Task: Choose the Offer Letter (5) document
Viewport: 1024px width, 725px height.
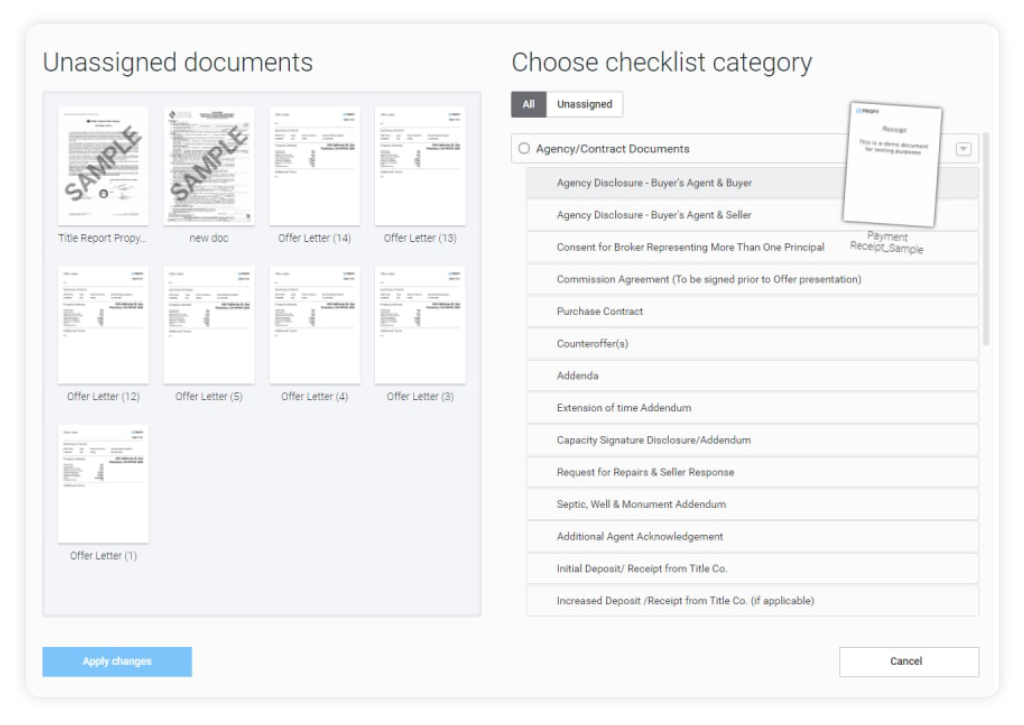Action: click(208, 325)
